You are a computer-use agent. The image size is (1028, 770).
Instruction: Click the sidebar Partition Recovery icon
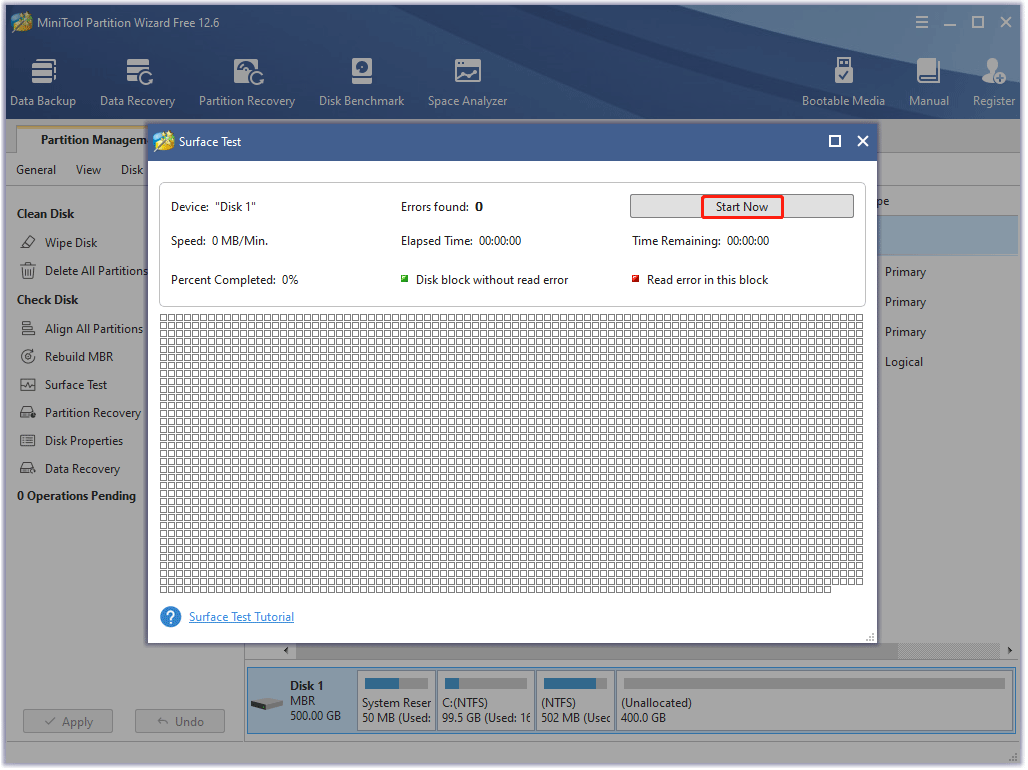pos(28,413)
